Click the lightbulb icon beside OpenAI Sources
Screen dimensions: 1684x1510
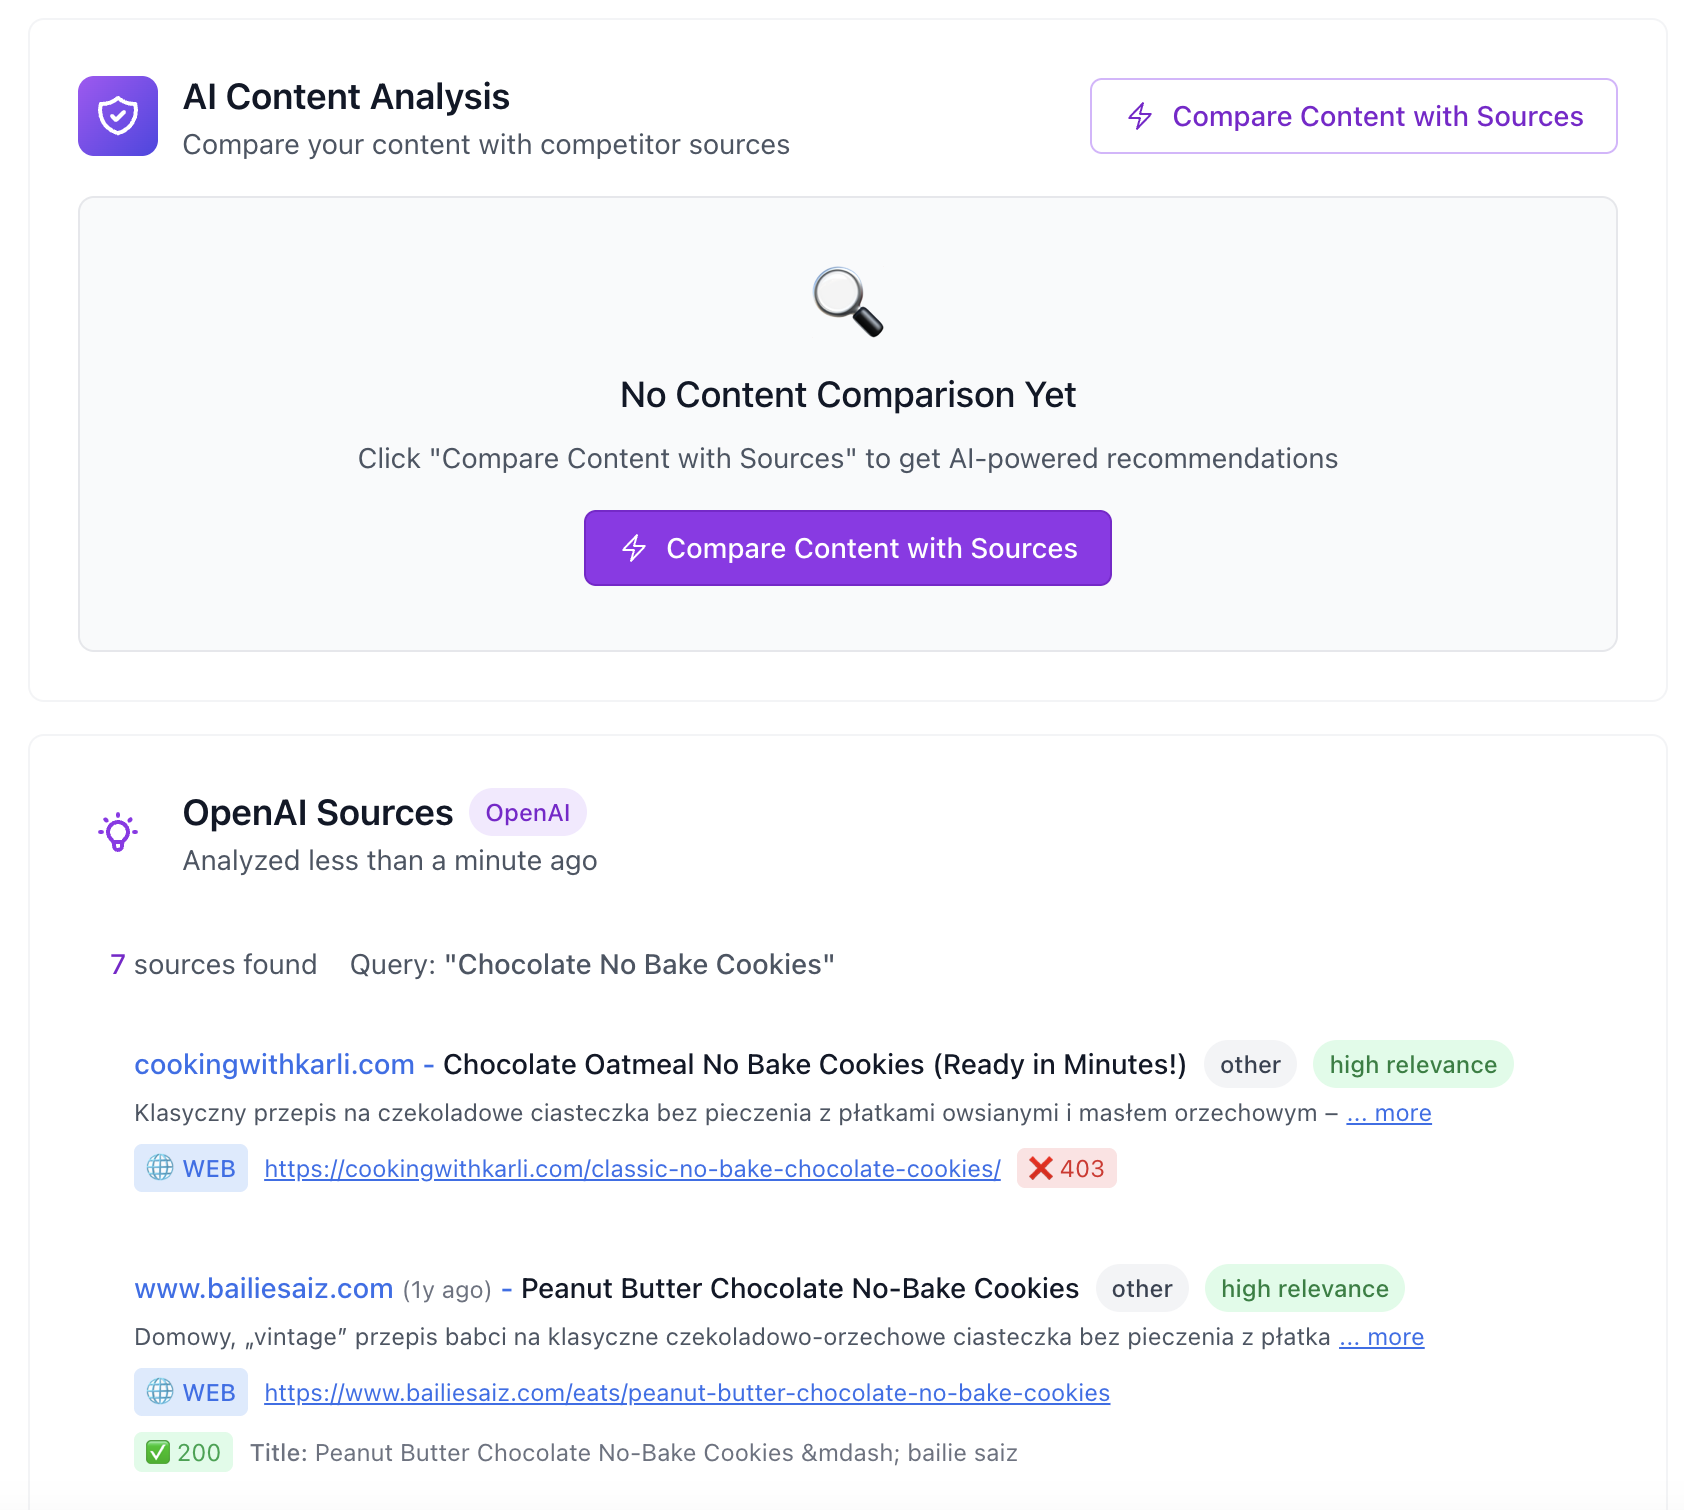118,832
